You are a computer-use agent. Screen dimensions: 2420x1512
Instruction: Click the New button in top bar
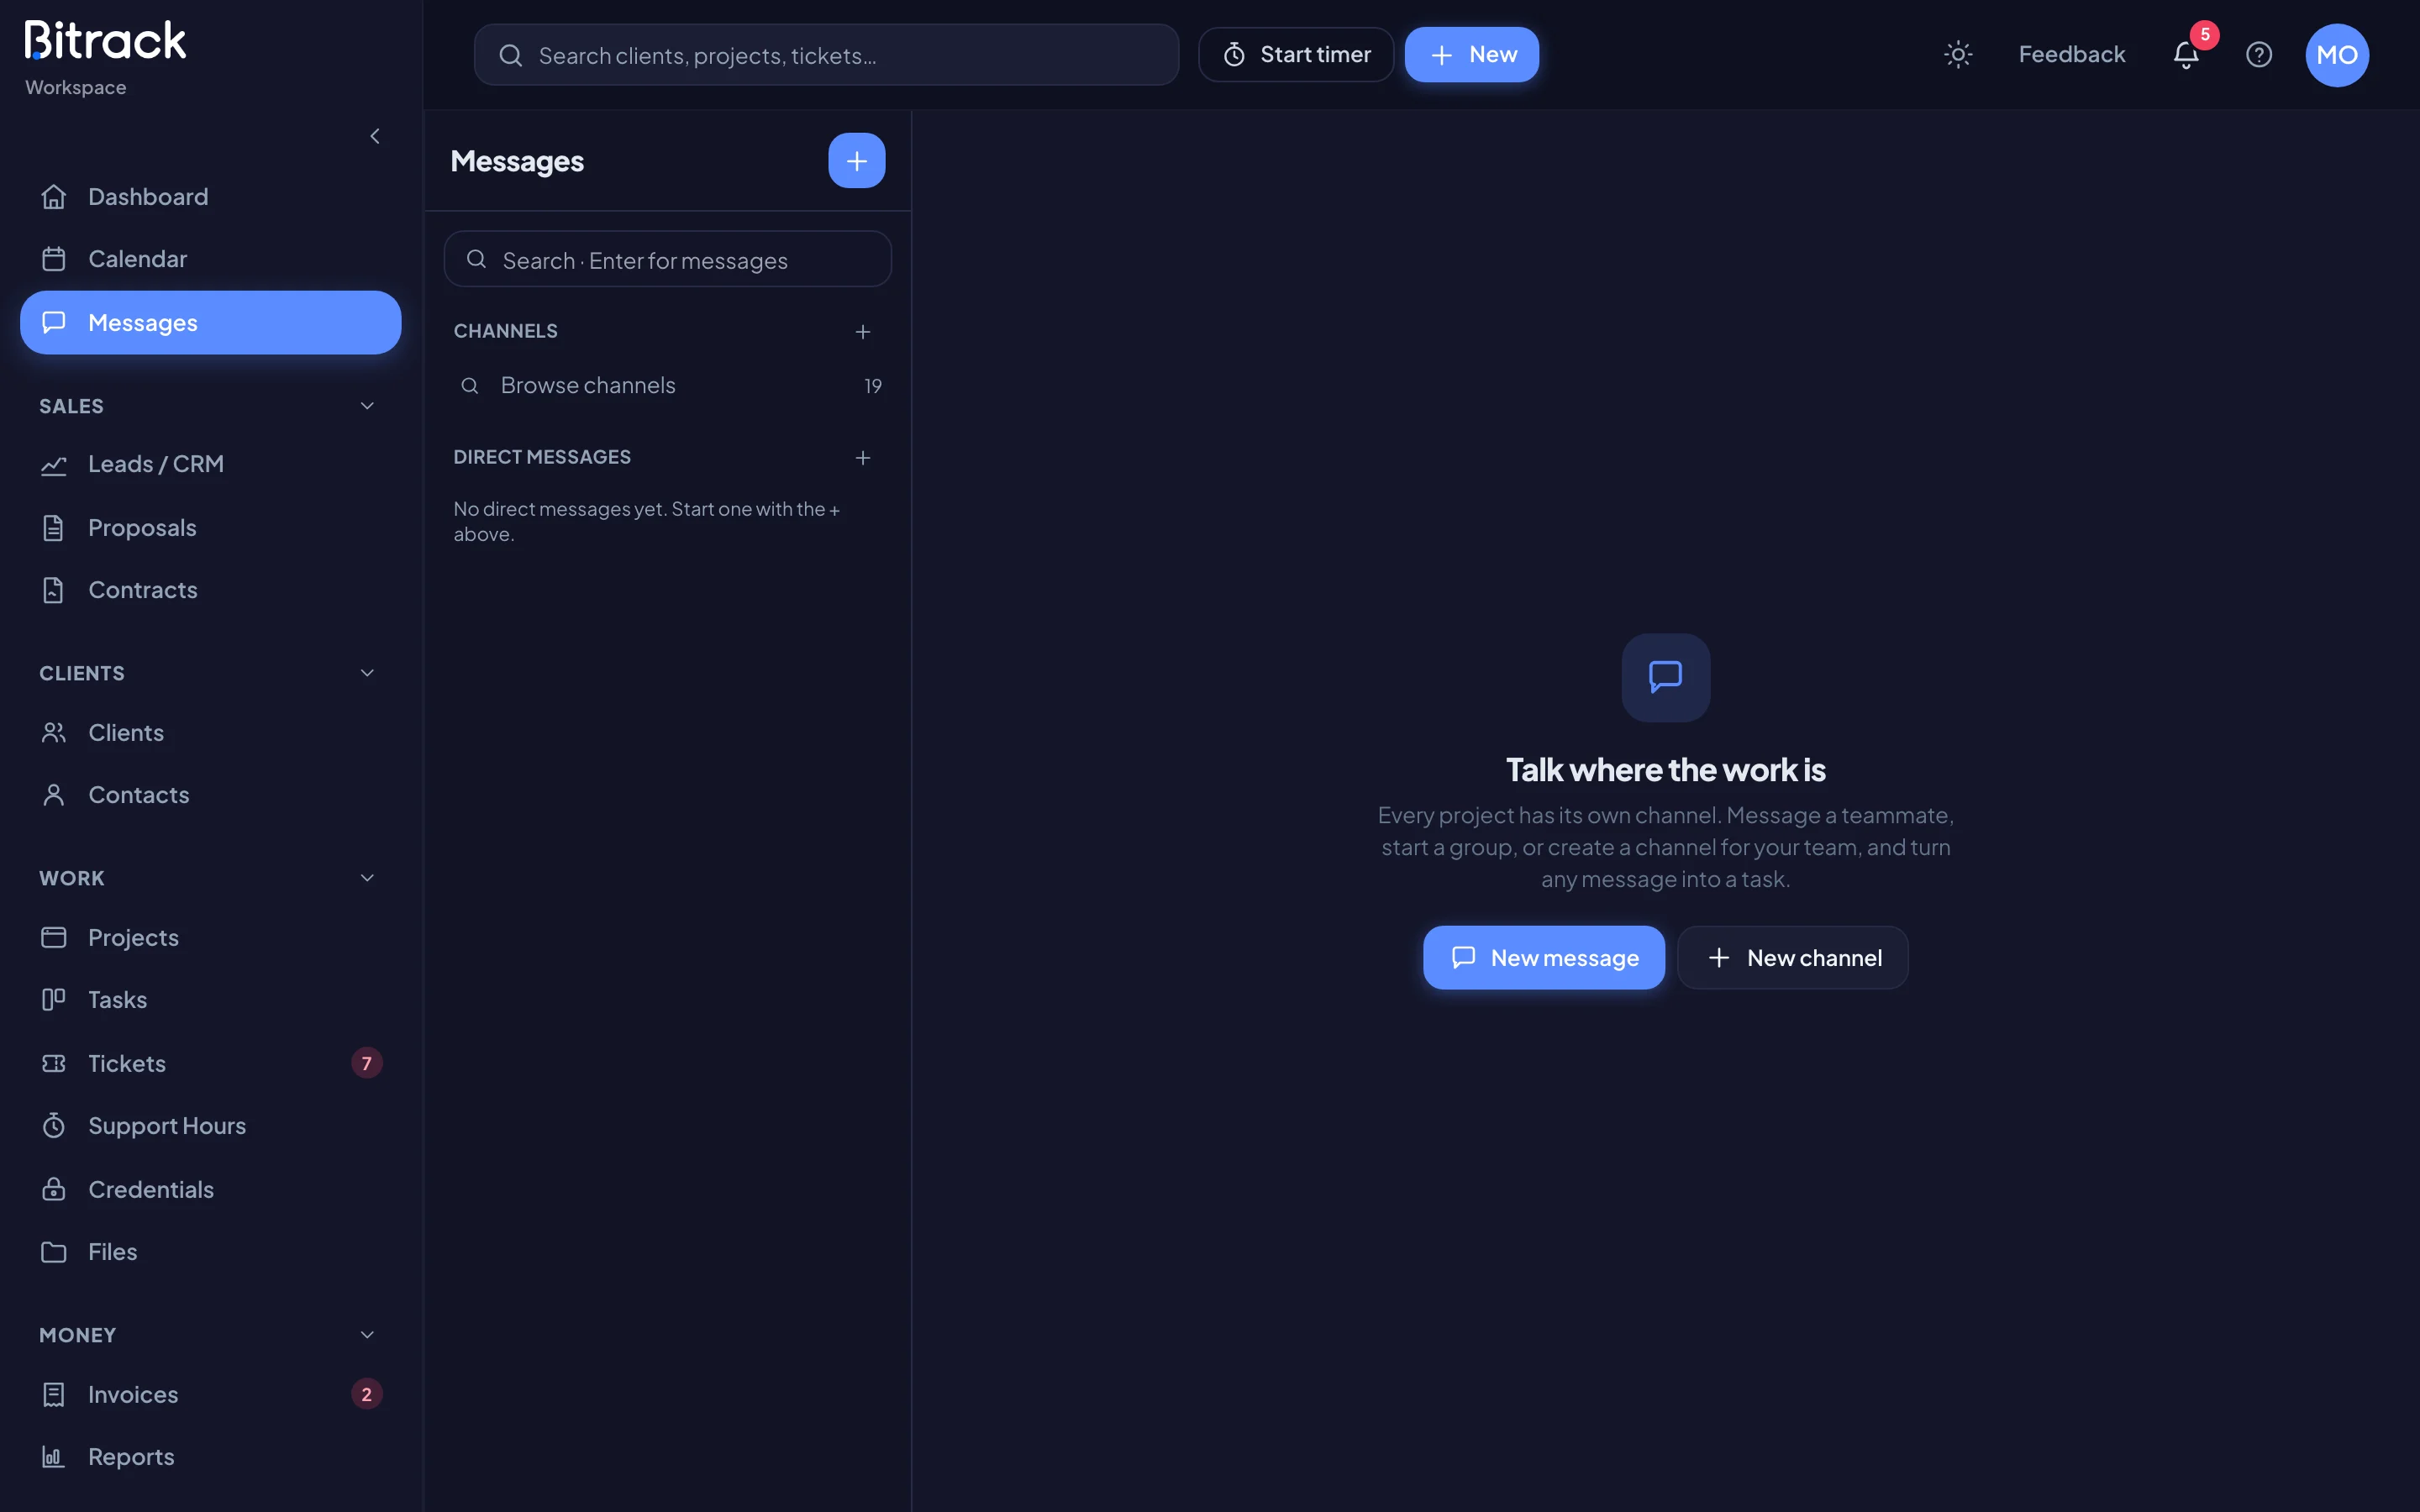point(1472,54)
